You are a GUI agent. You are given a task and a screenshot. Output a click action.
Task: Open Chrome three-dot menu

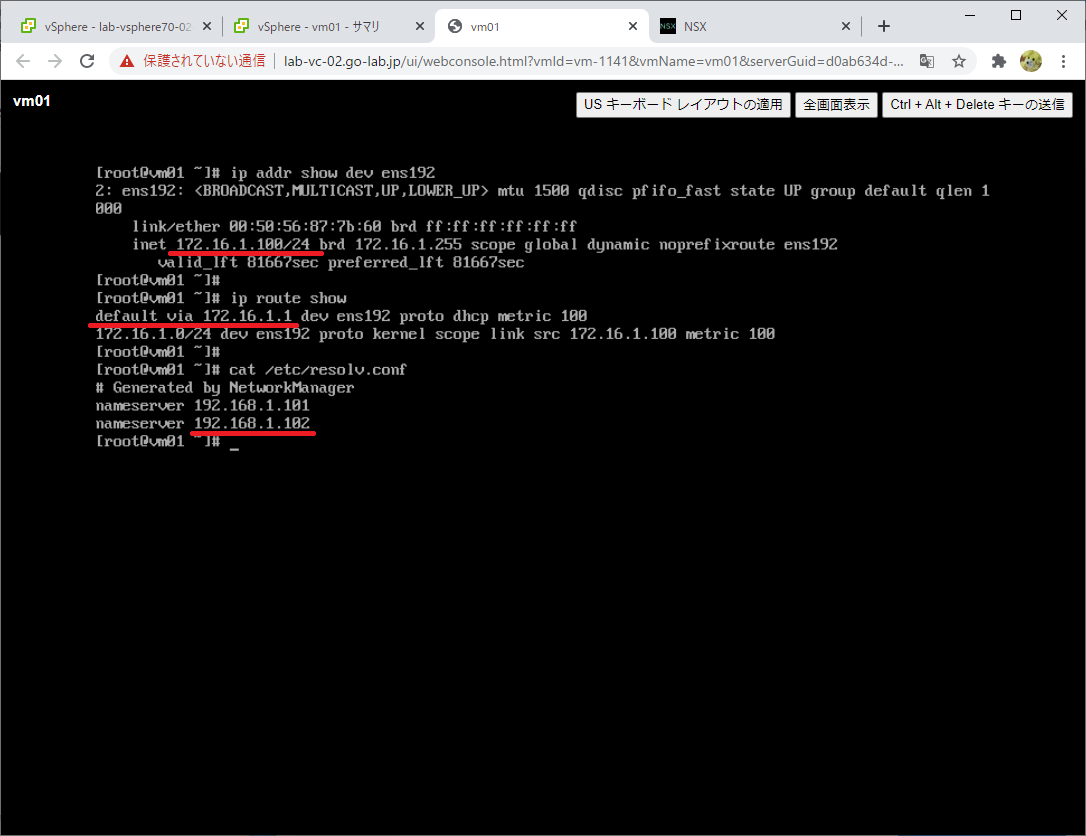[x=1063, y=61]
